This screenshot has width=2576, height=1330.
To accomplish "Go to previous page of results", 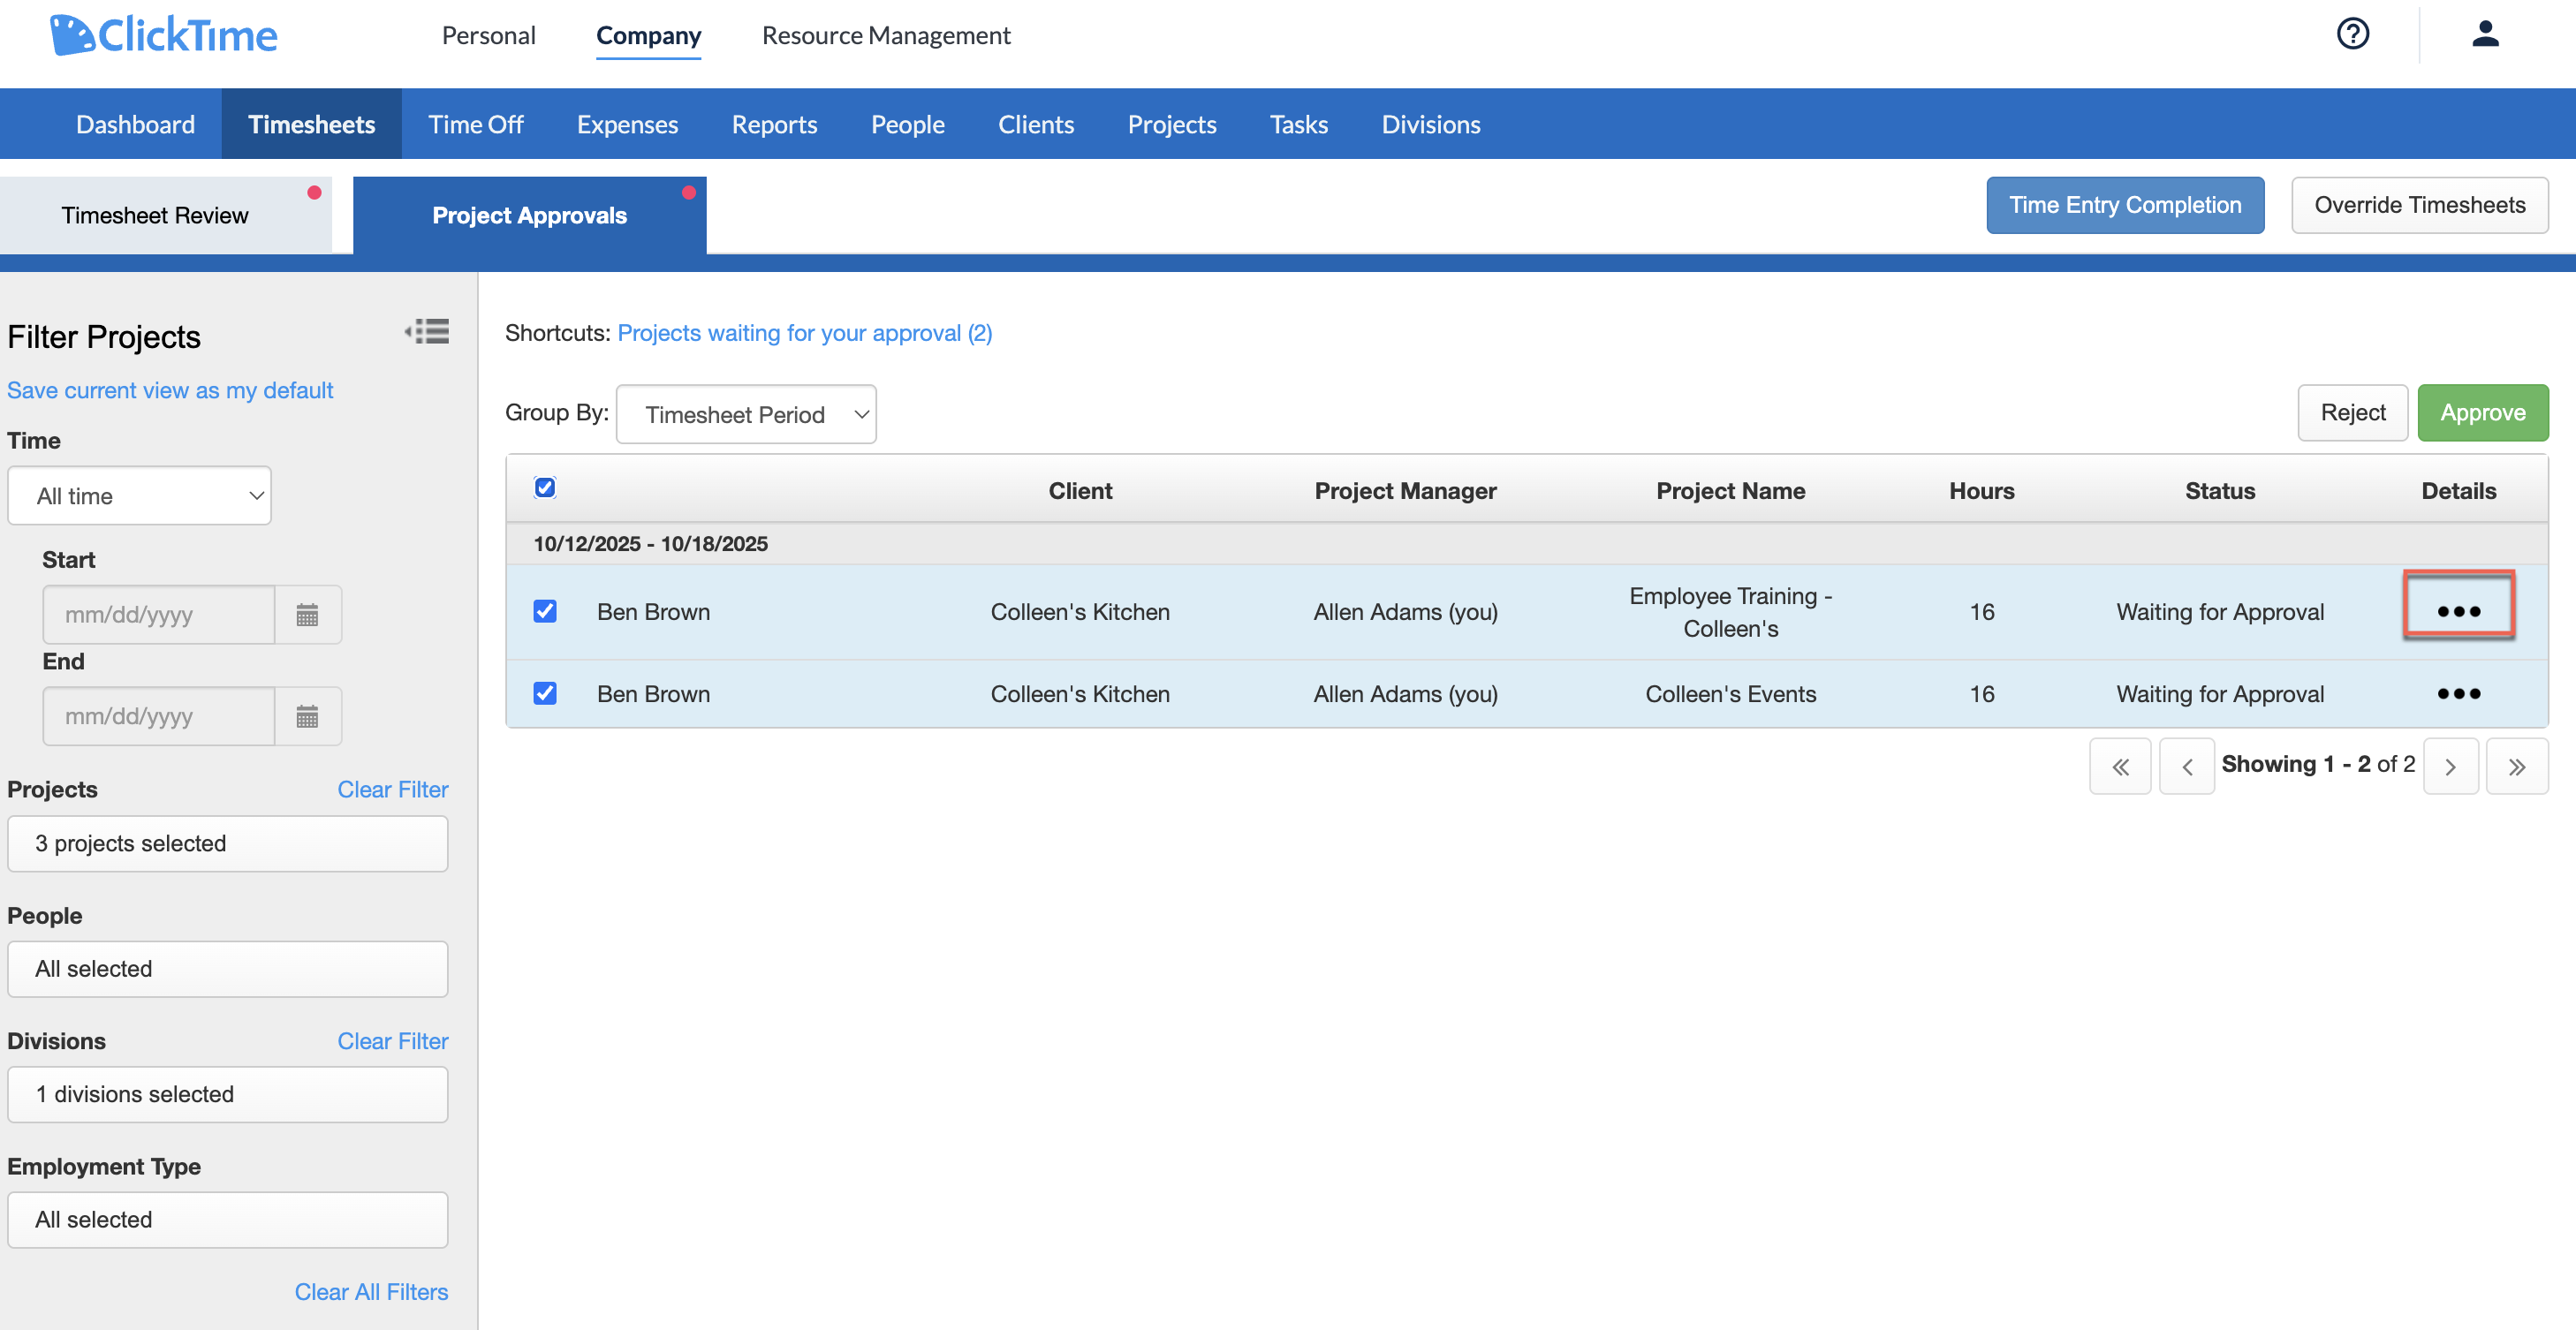I will point(2187,767).
